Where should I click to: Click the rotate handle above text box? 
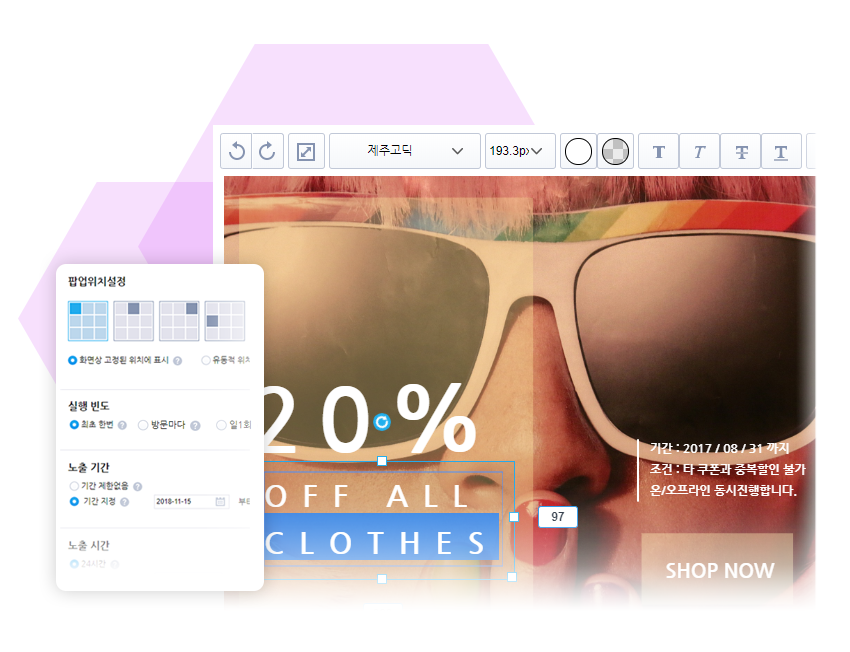381,422
